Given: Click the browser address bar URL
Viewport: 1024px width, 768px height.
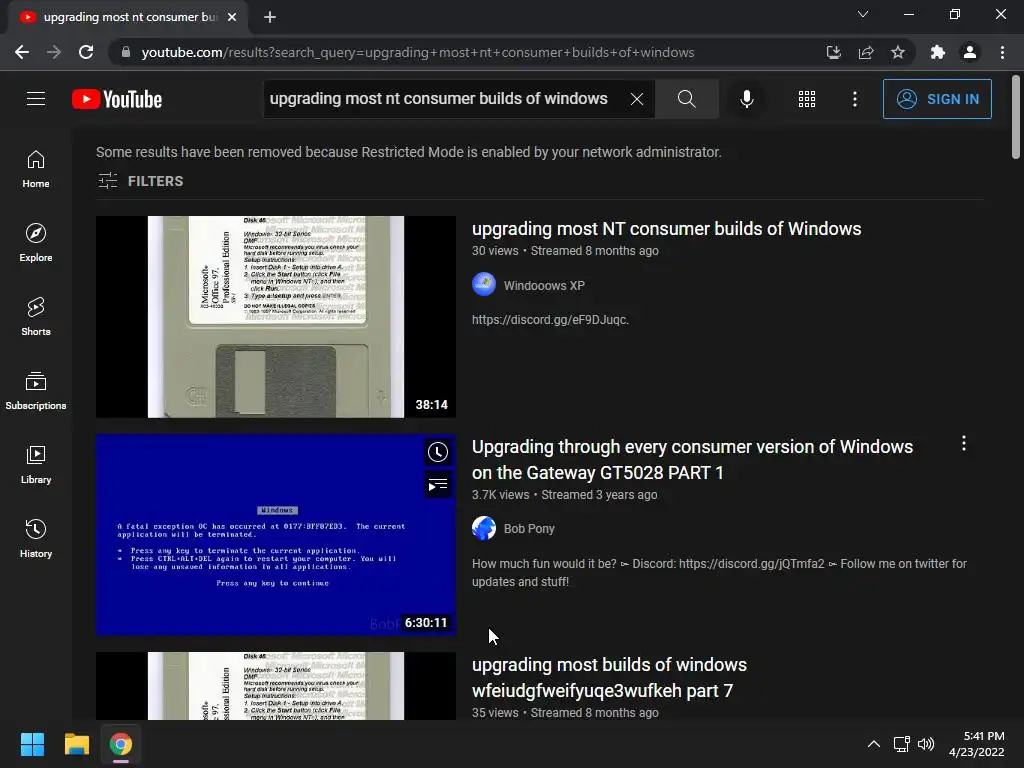Looking at the screenshot, I should 418,52.
